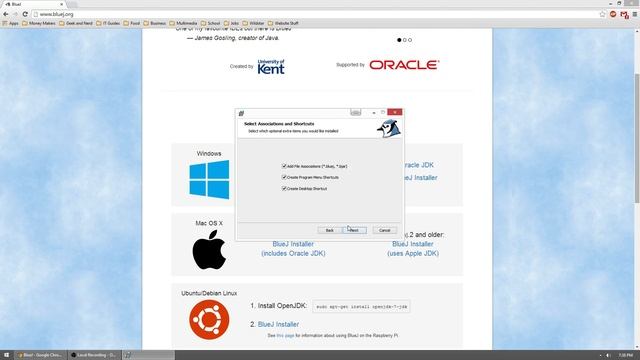Select first carousel dot
The image size is (640, 360).
[399, 40]
